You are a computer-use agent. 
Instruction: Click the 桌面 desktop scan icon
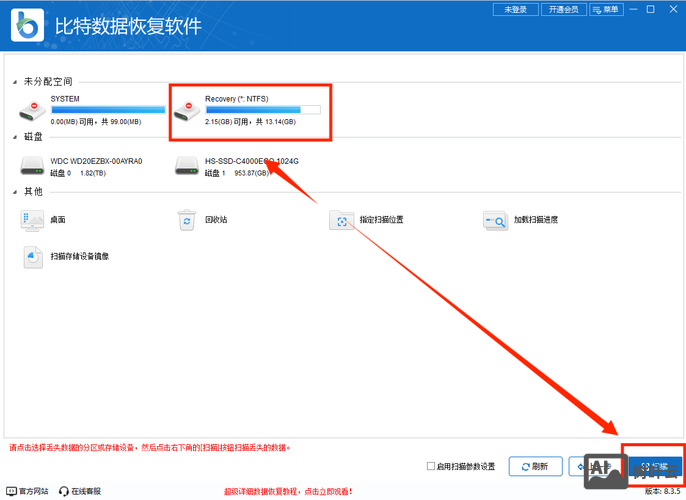[x=33, y=219]
